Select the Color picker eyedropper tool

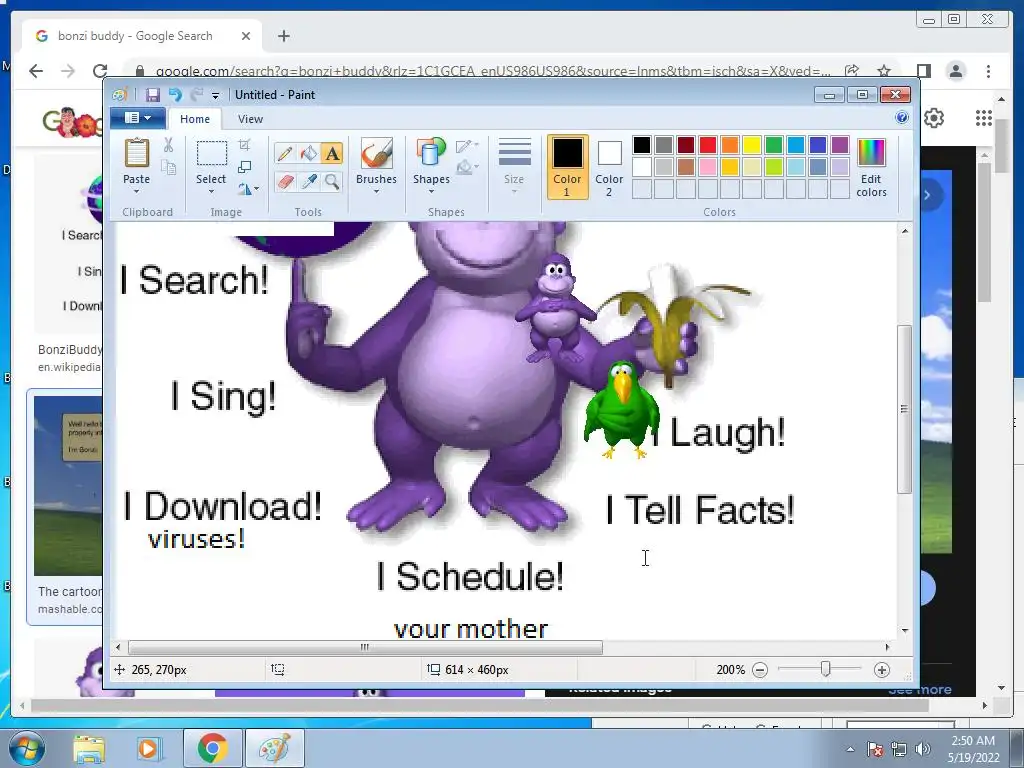[x=308, y=181]
